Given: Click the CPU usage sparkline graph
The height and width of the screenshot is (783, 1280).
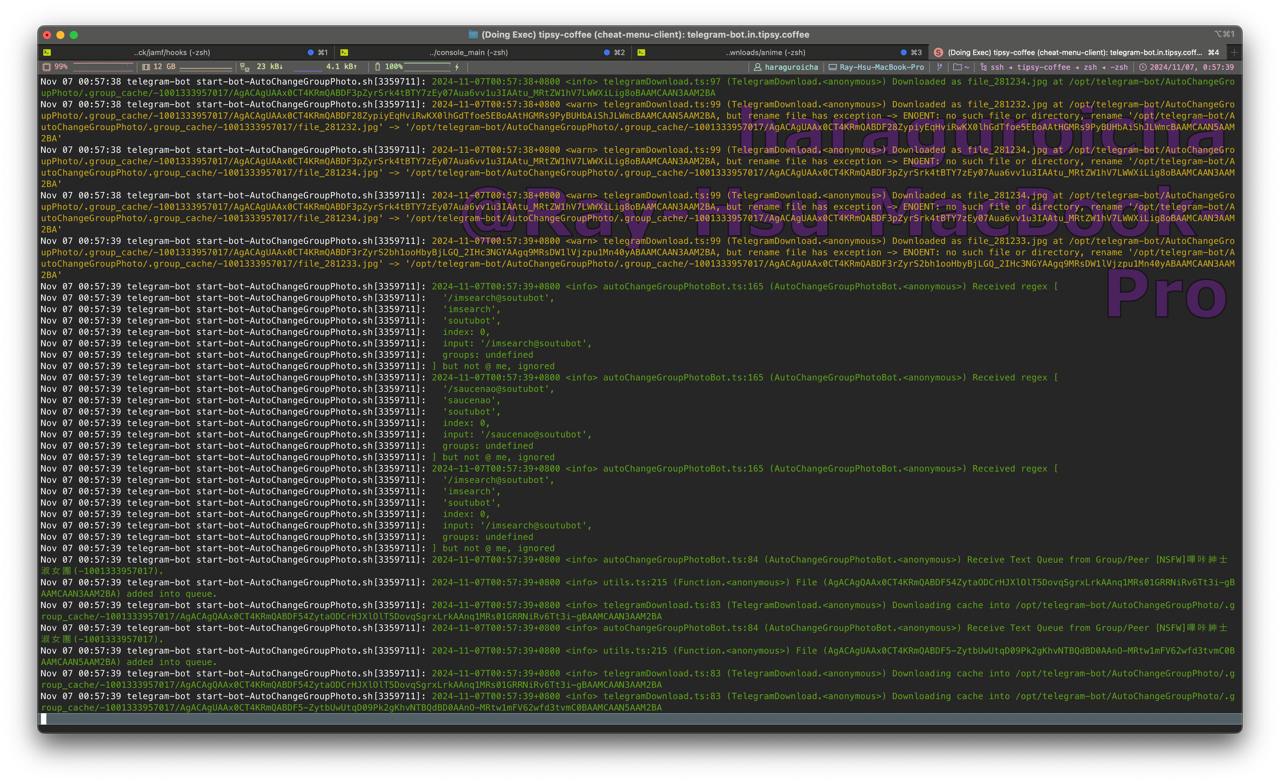Looking at the screenshot, I should [102, 67].
